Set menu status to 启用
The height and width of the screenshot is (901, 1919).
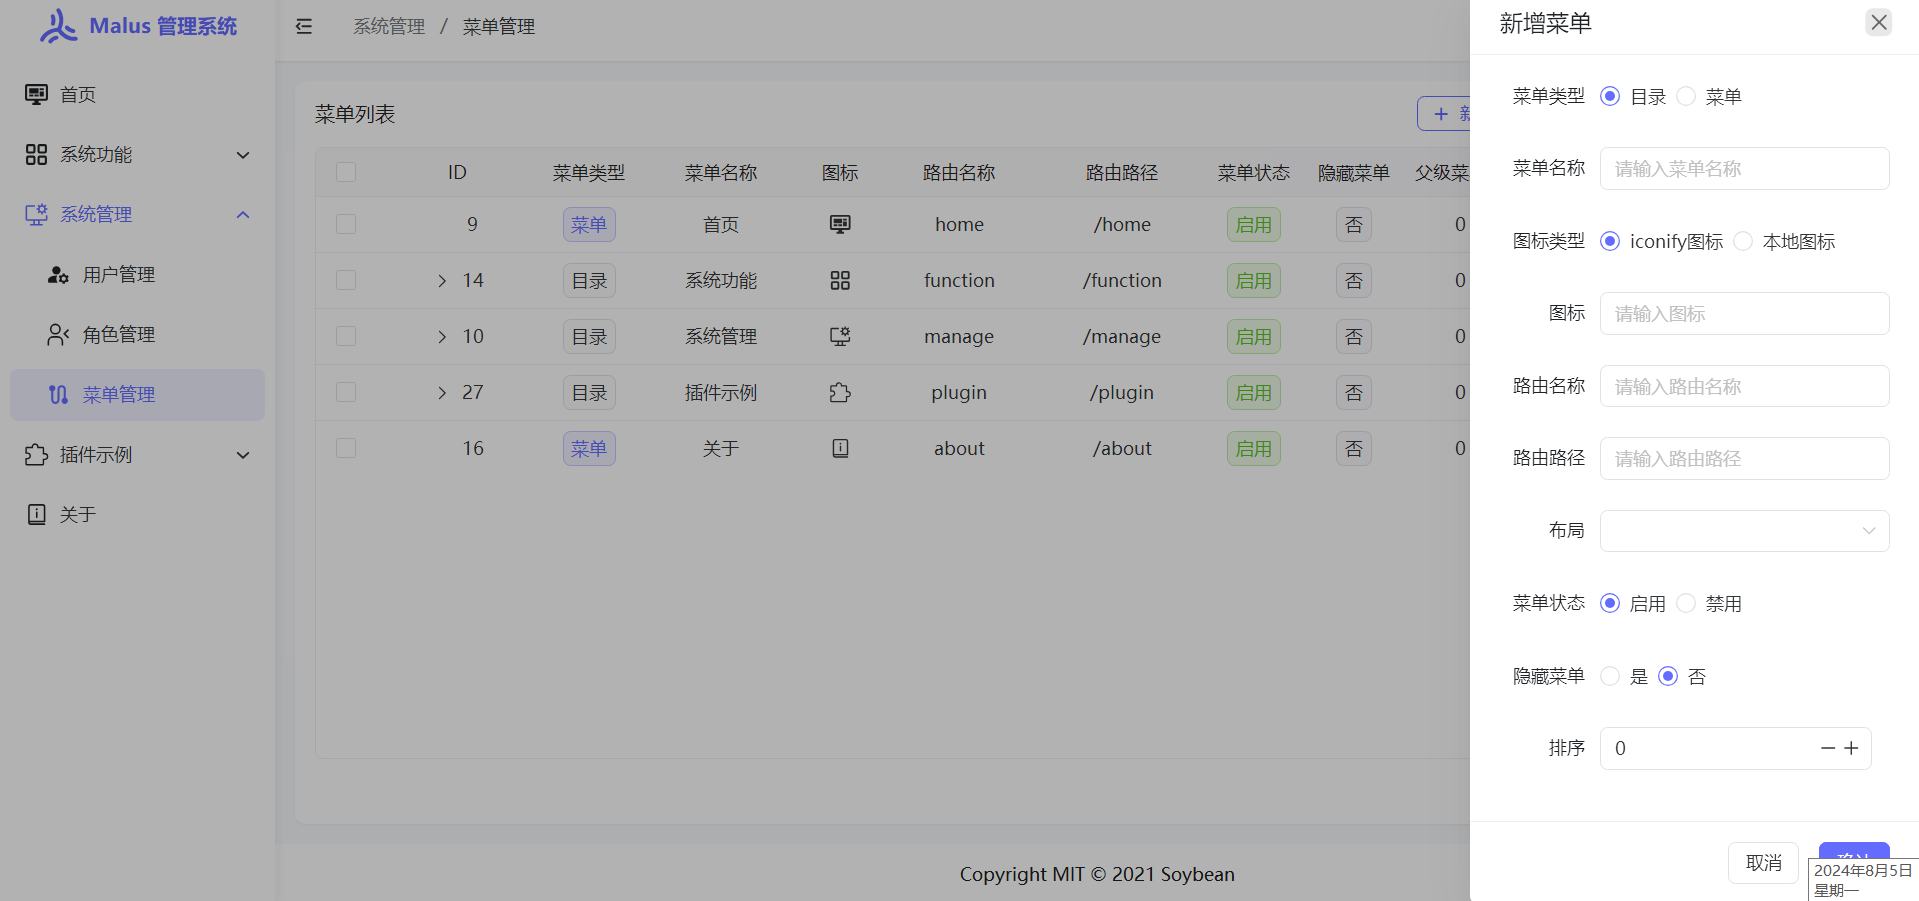pos(1610,603)
